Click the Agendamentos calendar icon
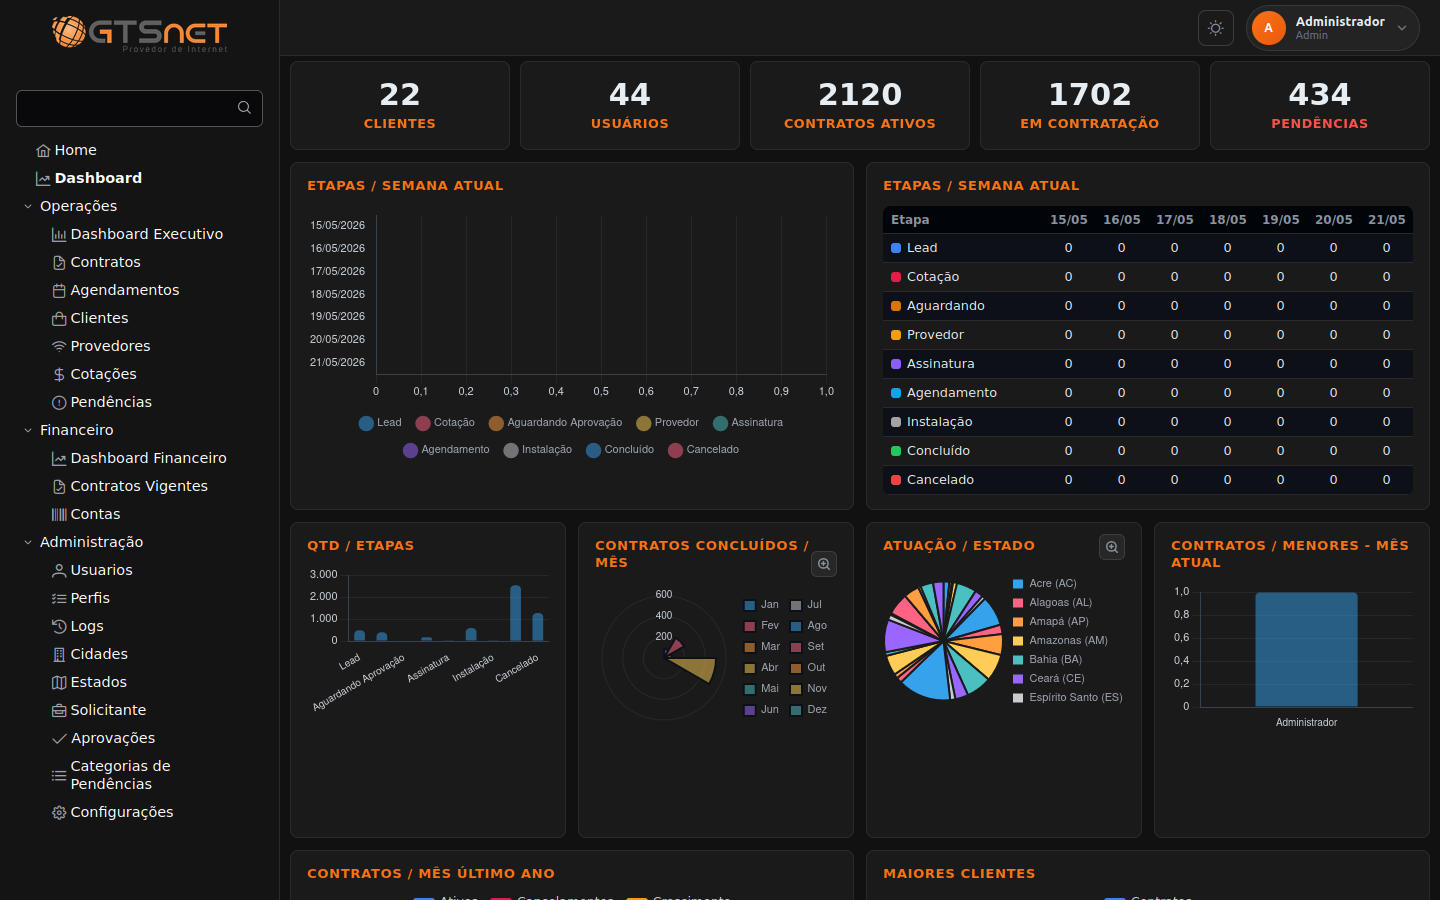Screen dimensions: 1440x900 (59, 291)
